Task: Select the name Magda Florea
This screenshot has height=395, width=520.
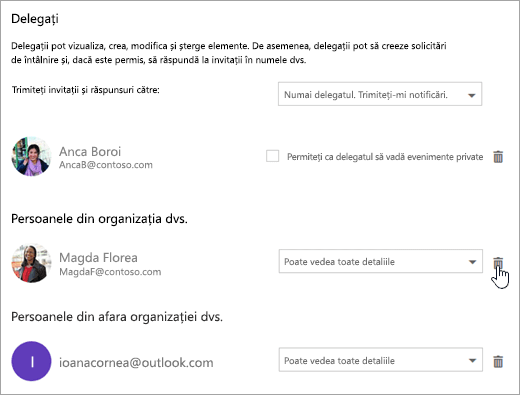Action: click(98, 258)
